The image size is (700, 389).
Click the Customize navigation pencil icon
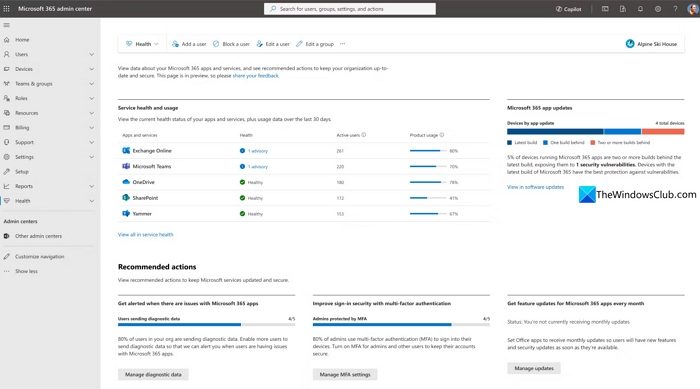click(x=7, y=257)
